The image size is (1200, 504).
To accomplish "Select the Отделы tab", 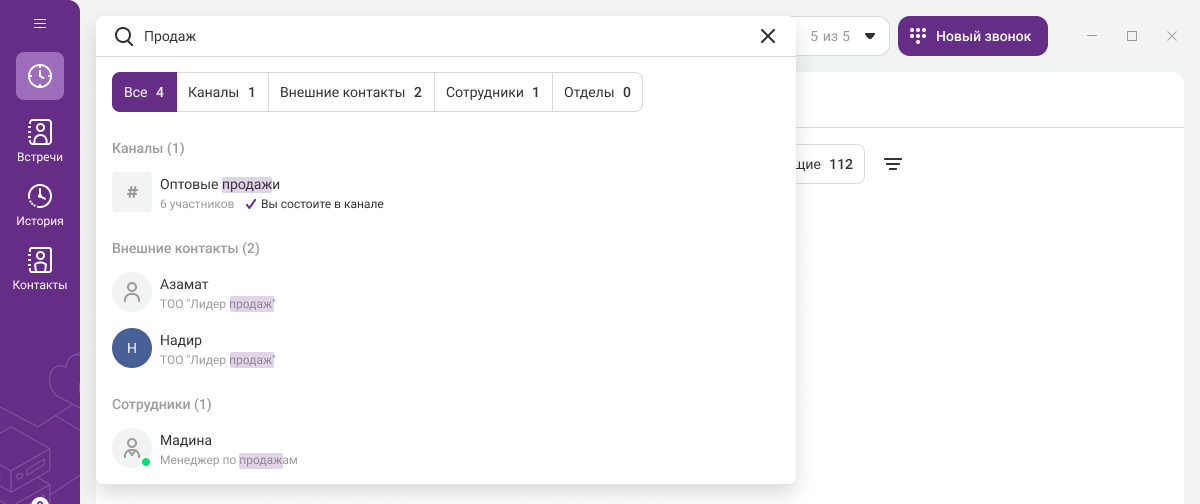I will [x=597, y=92].
